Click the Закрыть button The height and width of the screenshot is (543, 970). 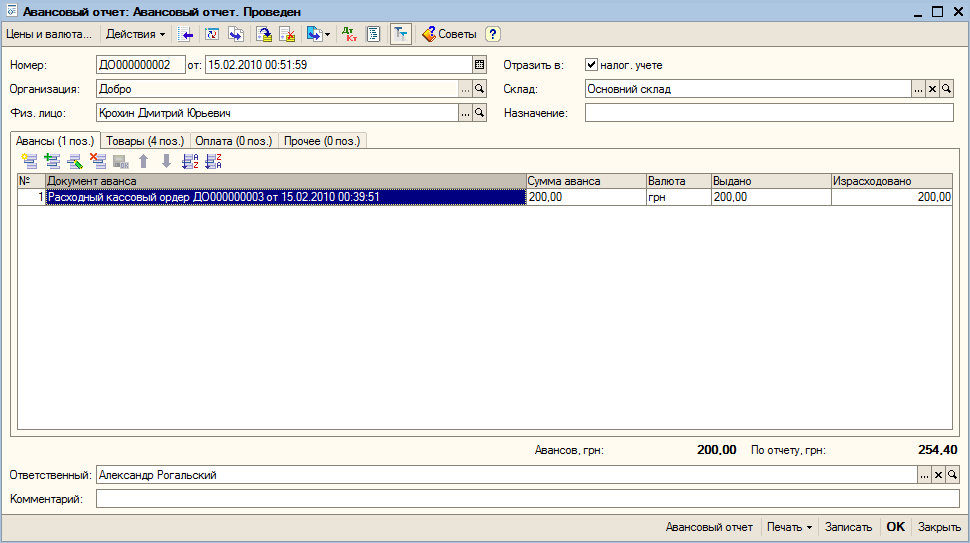939,527
